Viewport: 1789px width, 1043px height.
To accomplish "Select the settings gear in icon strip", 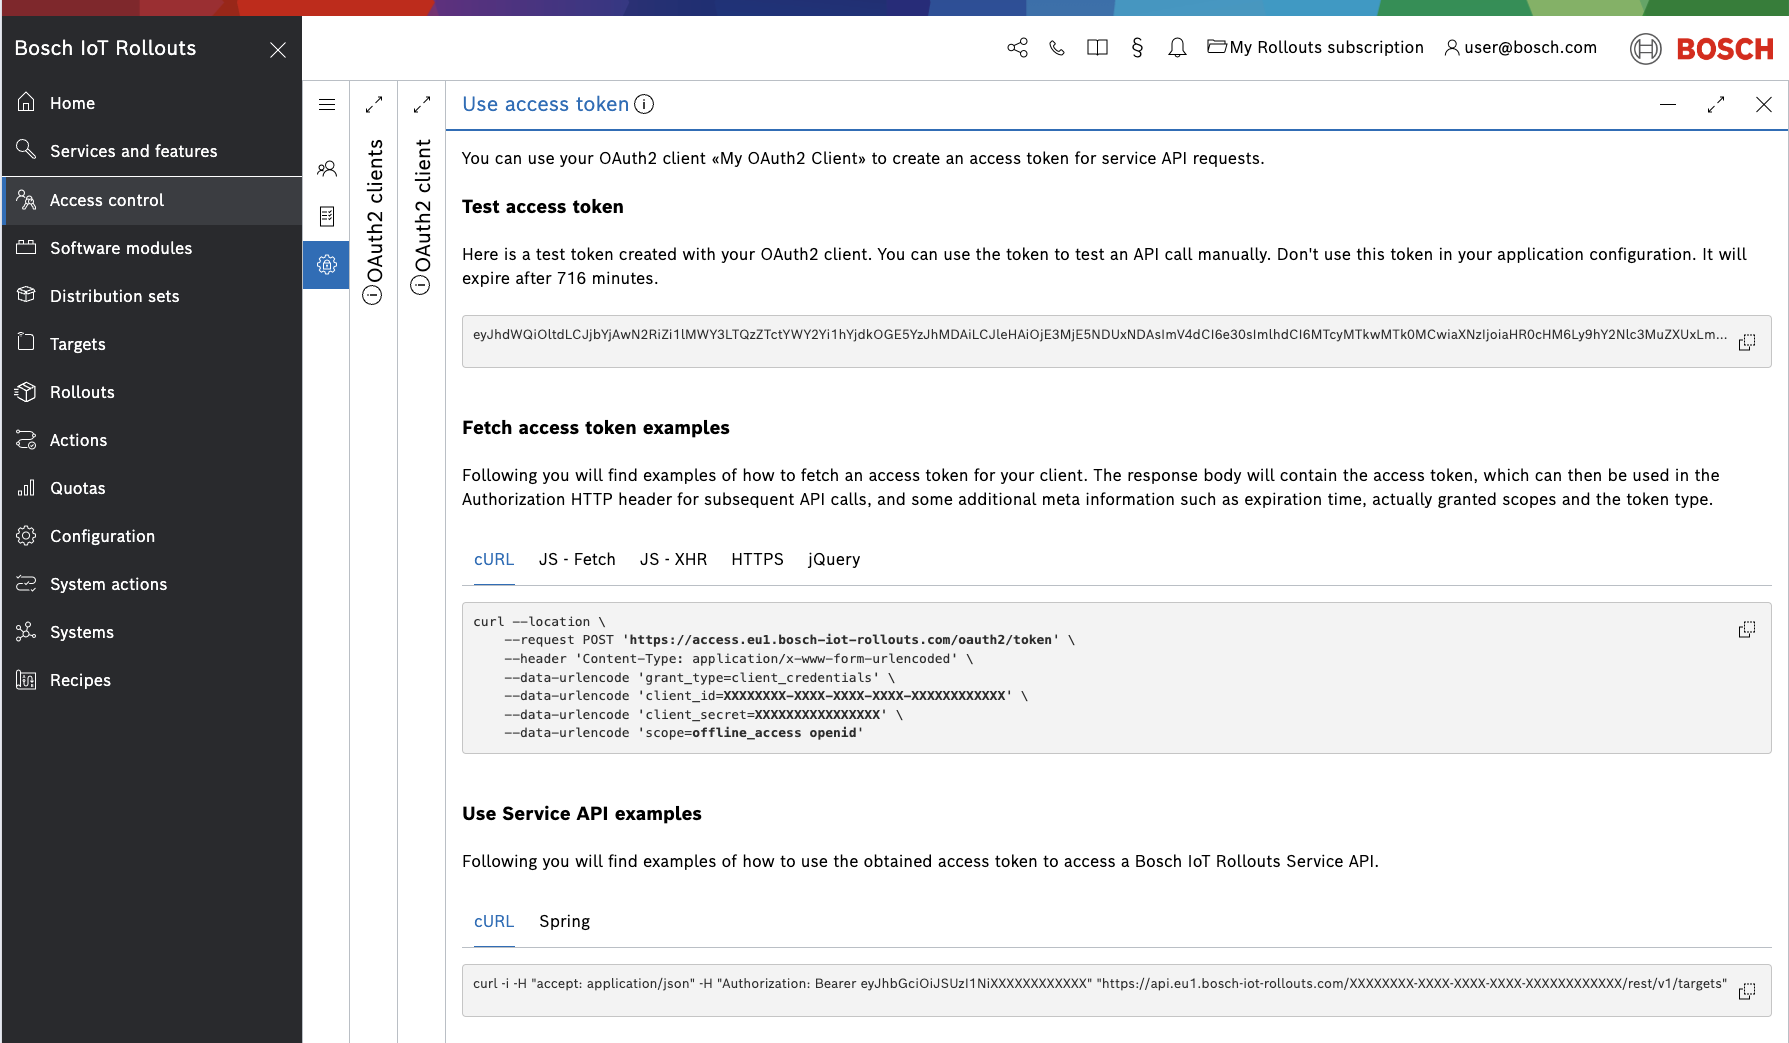I will (327, 265).
